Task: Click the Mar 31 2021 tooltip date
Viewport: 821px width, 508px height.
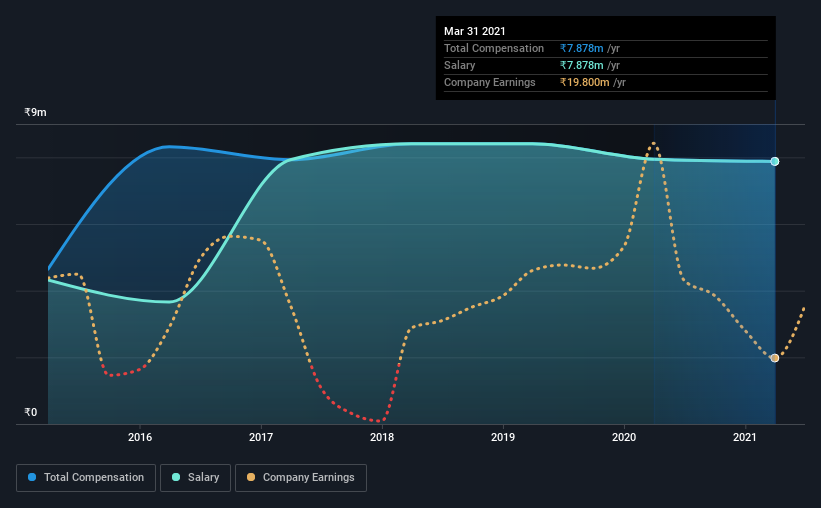Action: pyautogui.click(x=474, y=31)
